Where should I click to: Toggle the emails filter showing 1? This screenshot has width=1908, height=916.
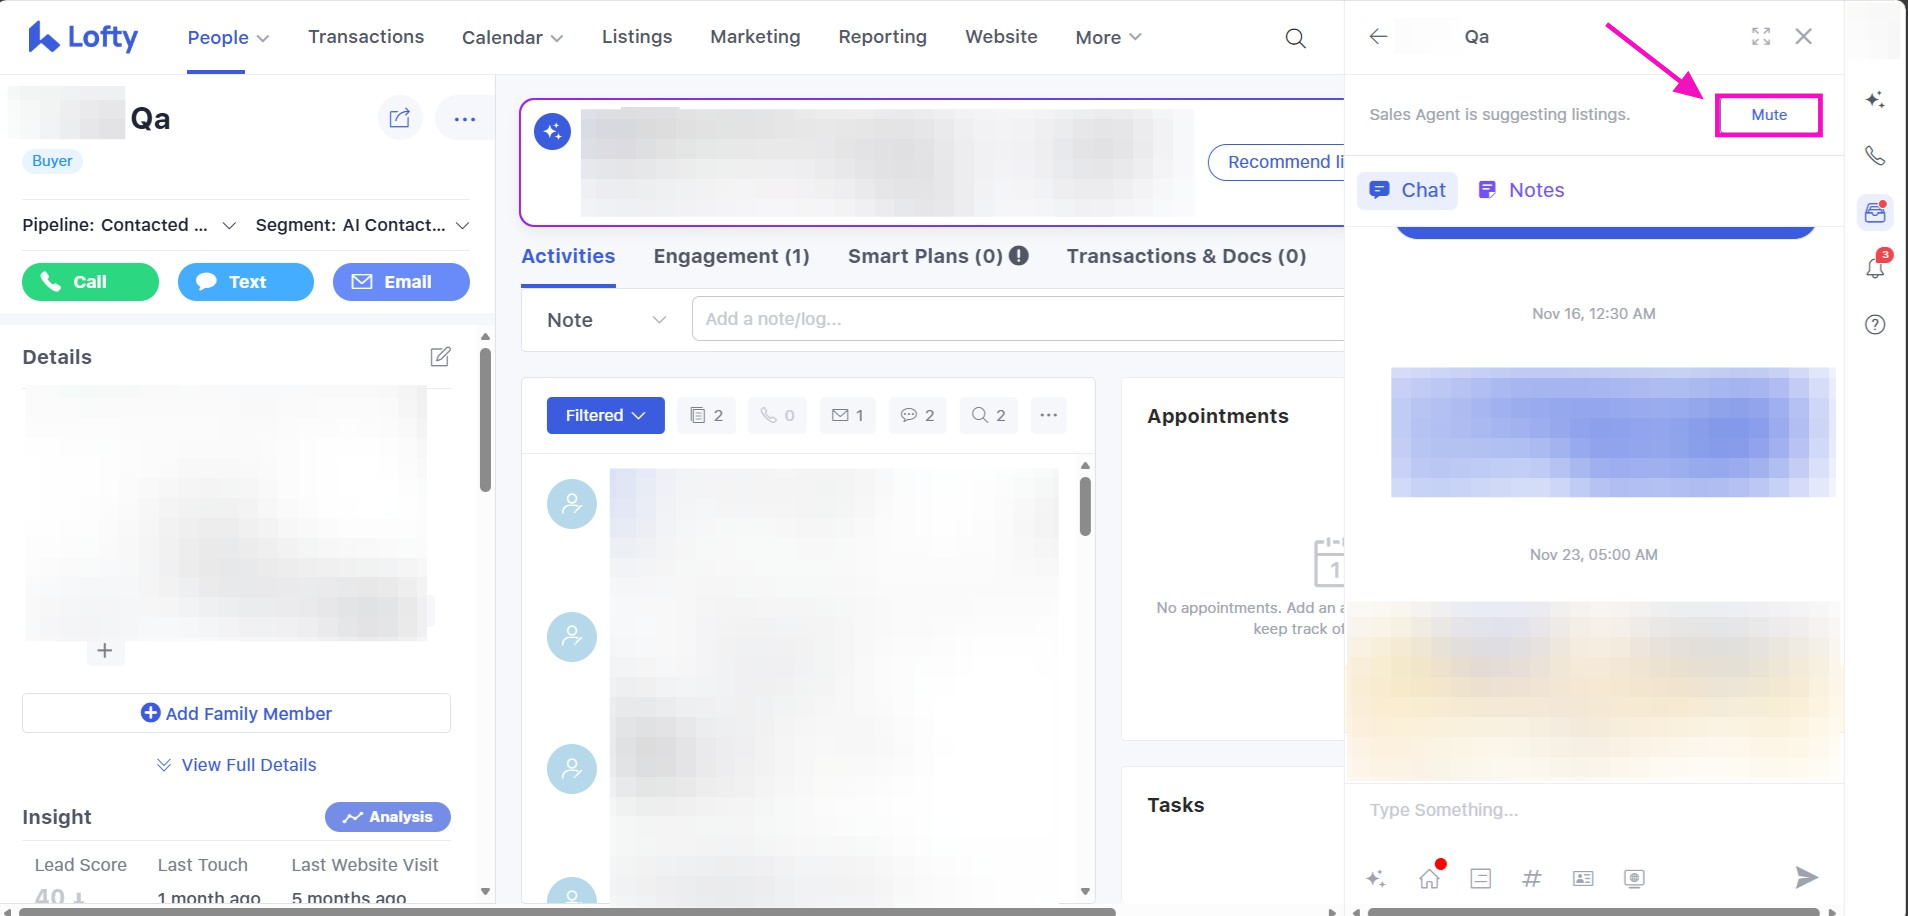847,415
